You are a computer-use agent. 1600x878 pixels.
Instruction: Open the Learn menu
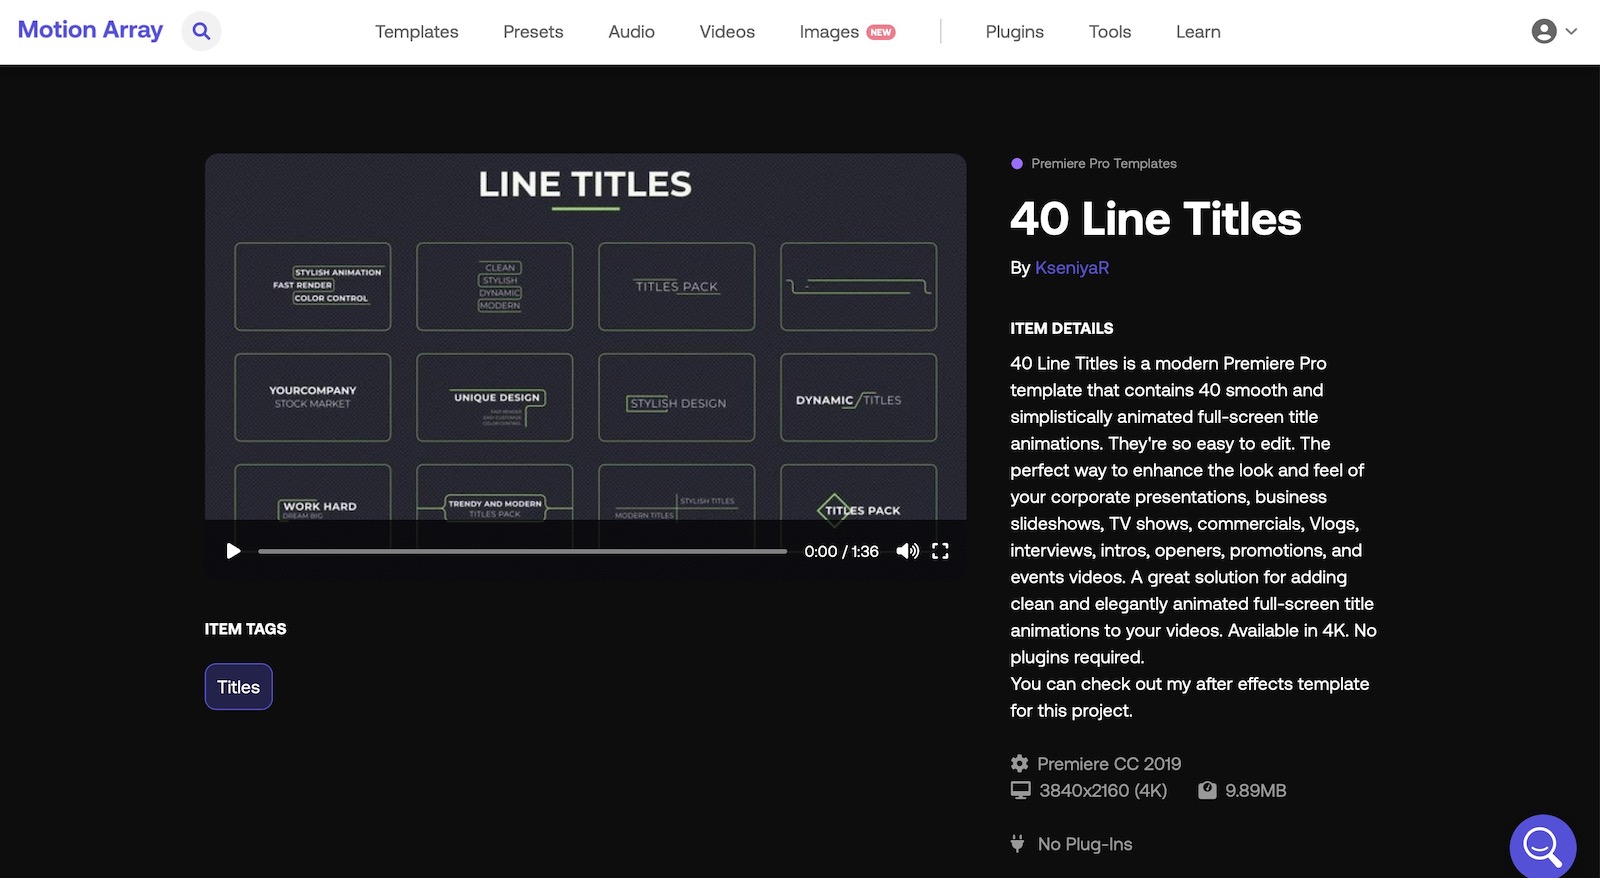point(1198,32)
